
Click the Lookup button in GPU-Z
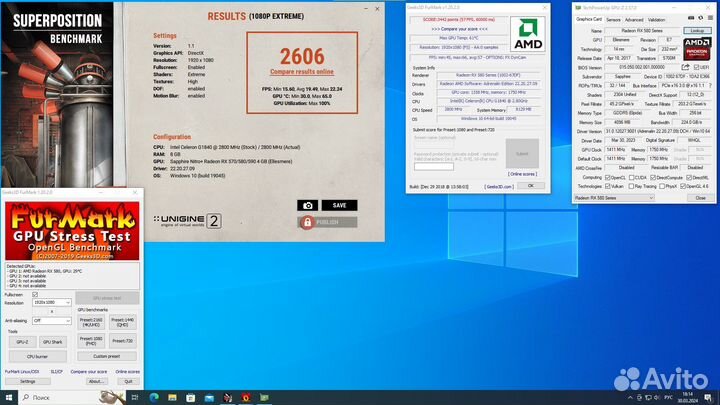coord(697,30)
